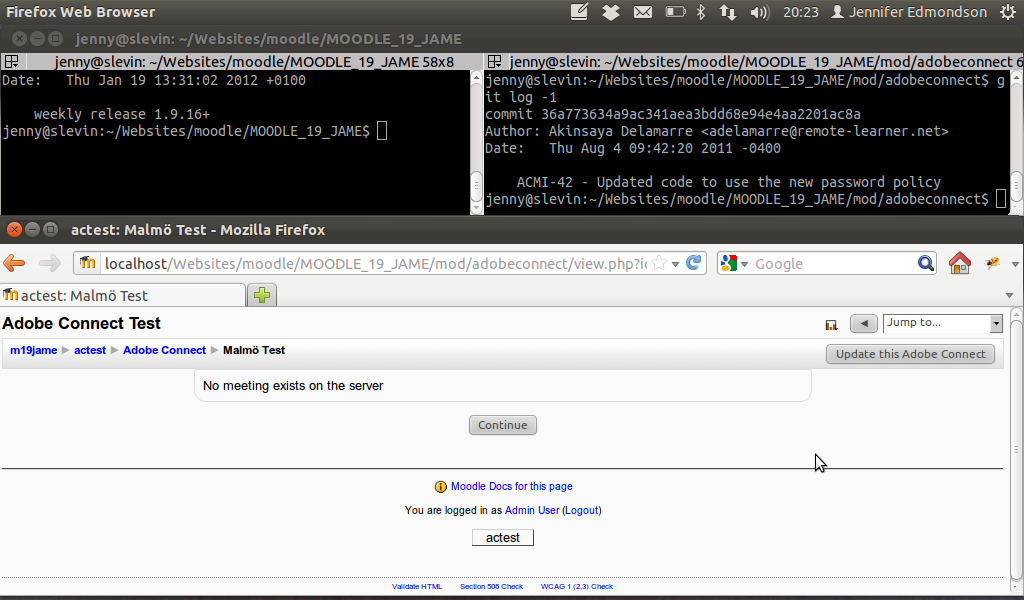
Task: Minimize the Firefox window
Action: (x=32, y=230)
